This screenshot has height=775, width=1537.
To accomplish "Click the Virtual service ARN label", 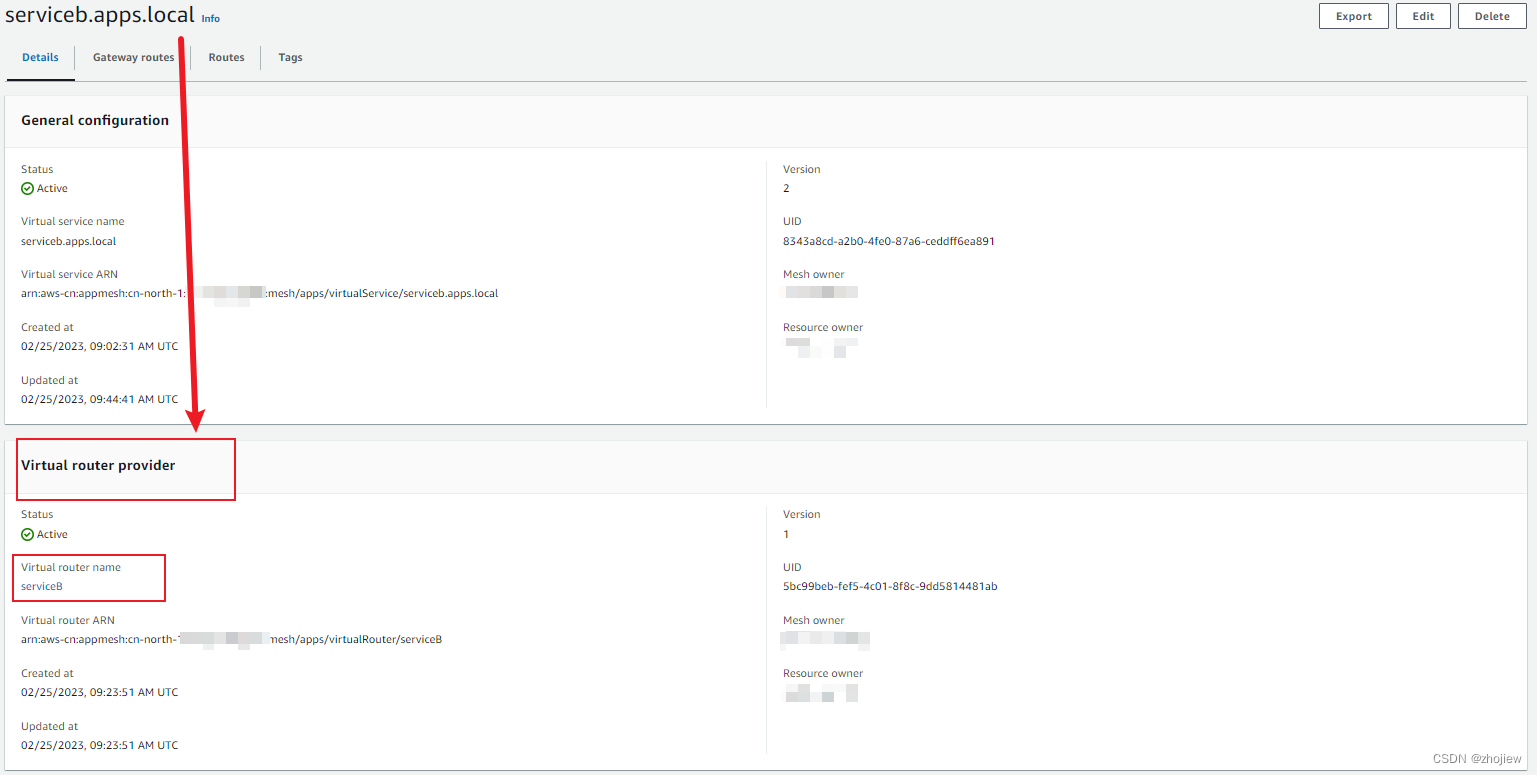I will pyautogui.click(x=69, y=274).
